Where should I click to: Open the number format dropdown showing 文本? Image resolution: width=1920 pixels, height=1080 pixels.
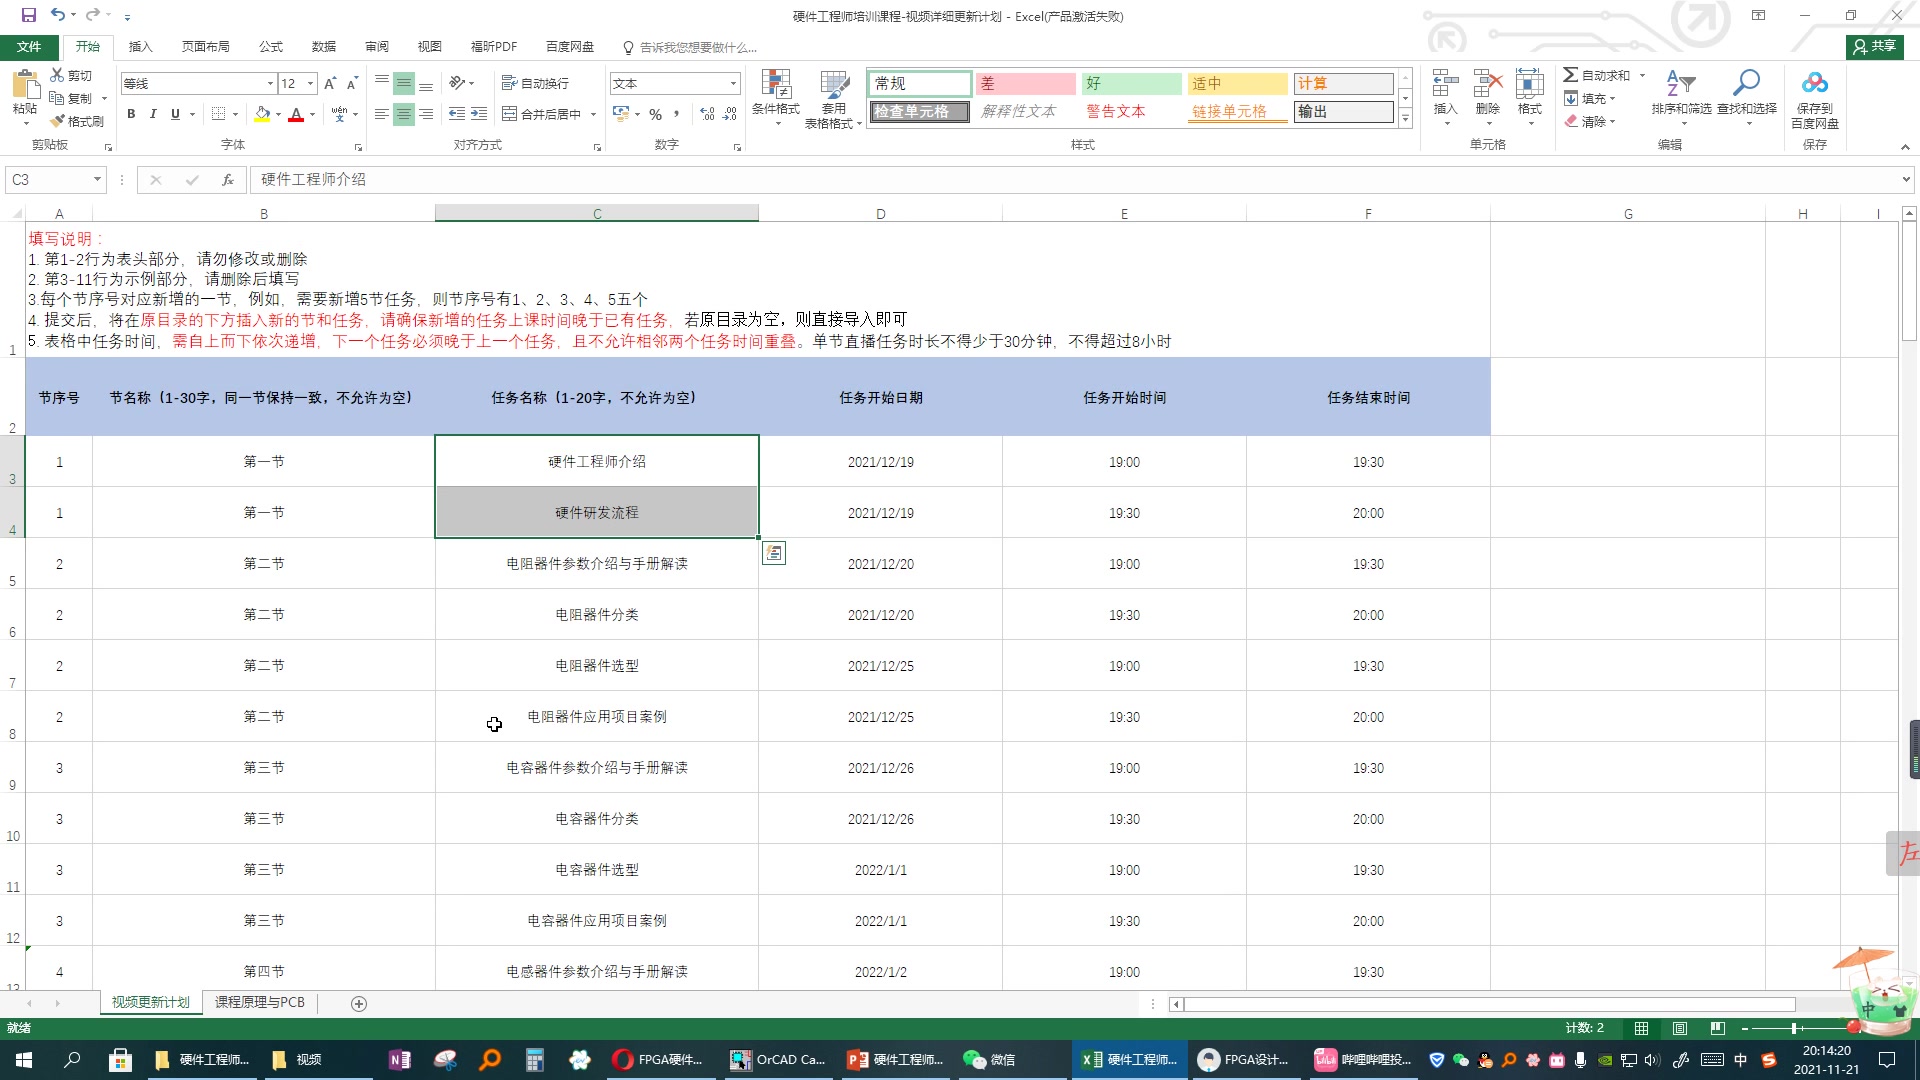pos(731,83)
